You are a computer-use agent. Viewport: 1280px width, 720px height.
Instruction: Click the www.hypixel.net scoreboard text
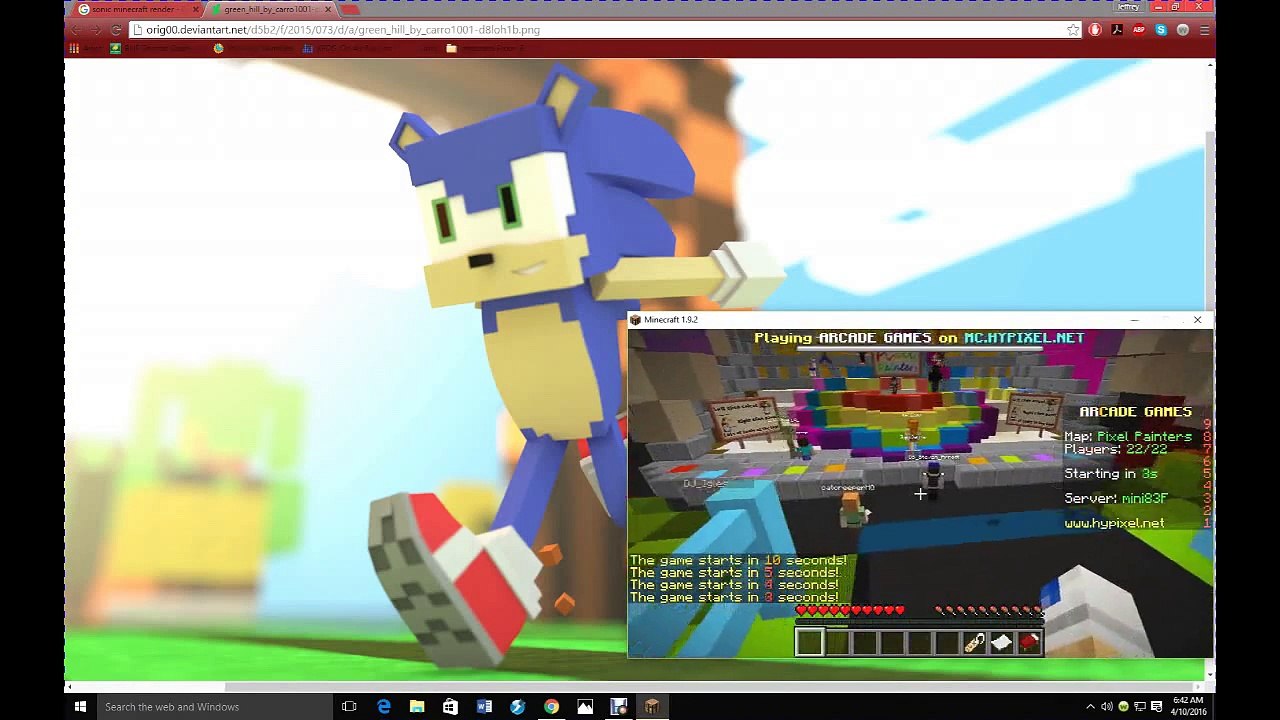[1114, 523]
